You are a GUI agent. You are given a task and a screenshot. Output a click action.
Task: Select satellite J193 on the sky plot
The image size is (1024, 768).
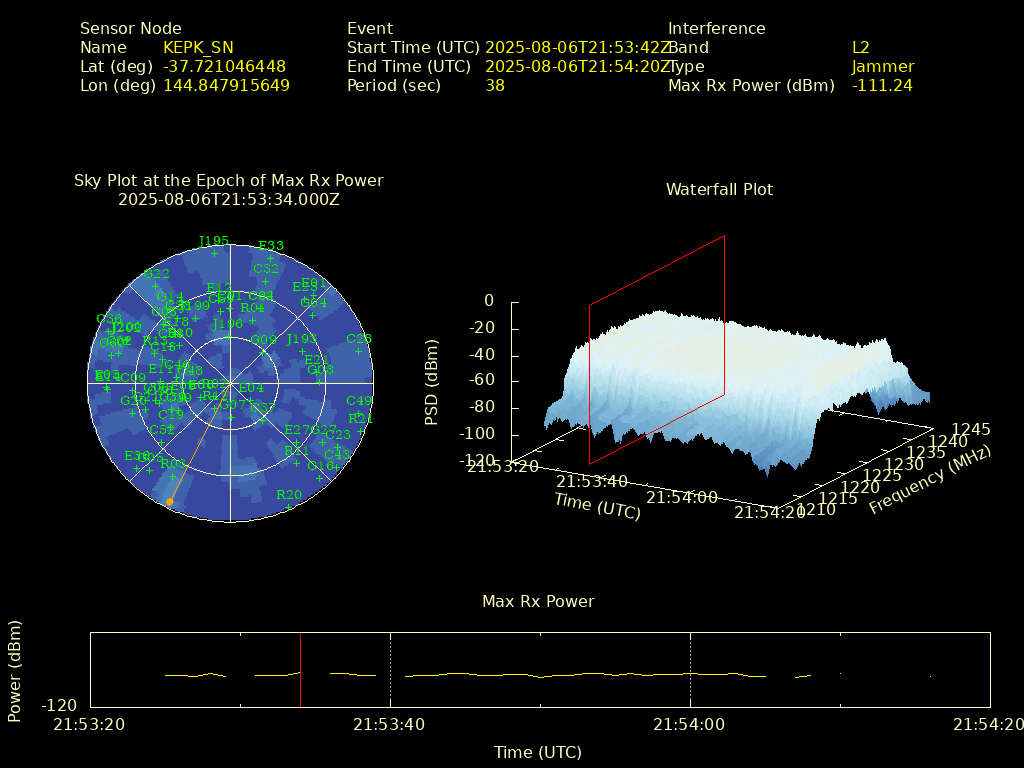[302, 351]
